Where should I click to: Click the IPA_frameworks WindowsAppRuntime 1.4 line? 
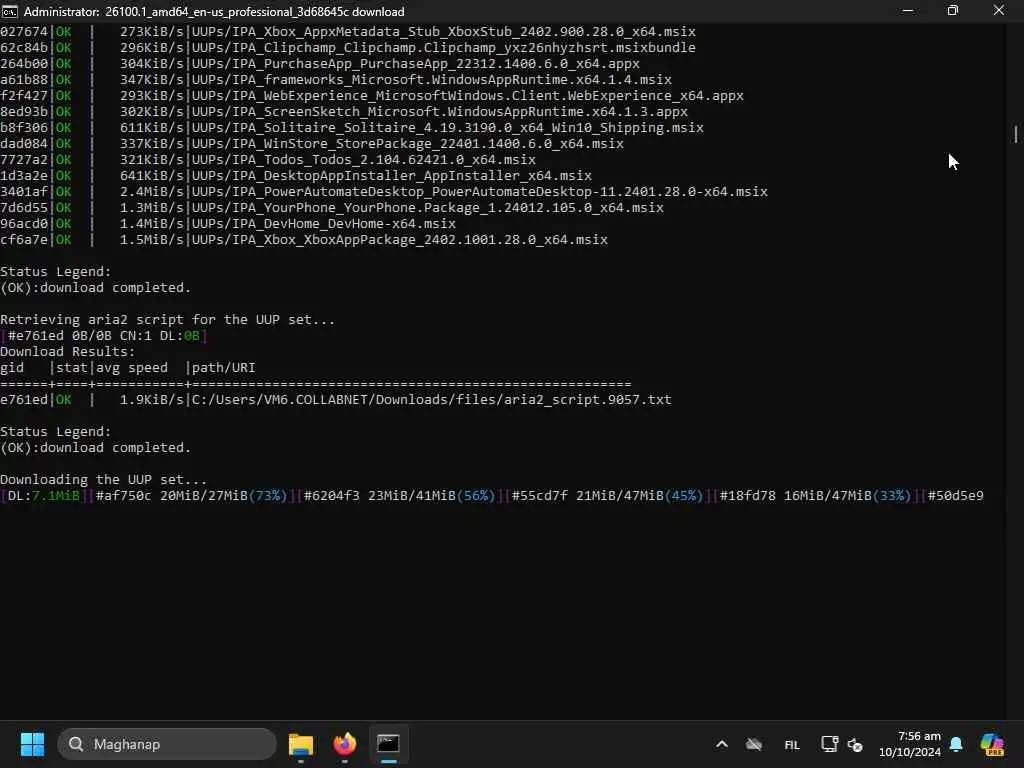pyautogui.click(x=336, y=80)
